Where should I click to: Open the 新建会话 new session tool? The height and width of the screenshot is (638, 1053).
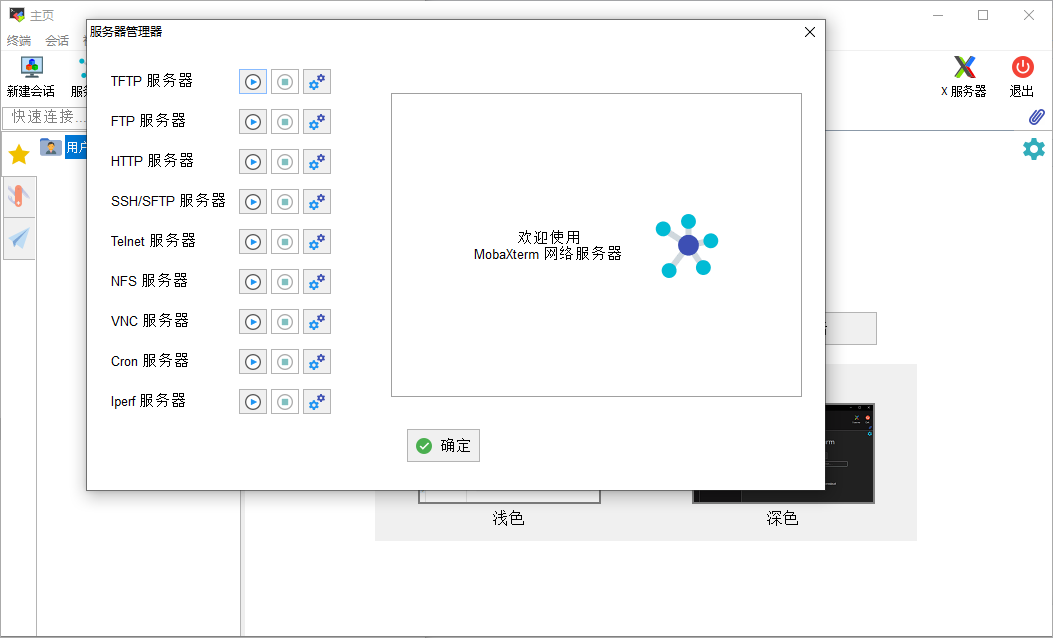click(x=31, y=77)
